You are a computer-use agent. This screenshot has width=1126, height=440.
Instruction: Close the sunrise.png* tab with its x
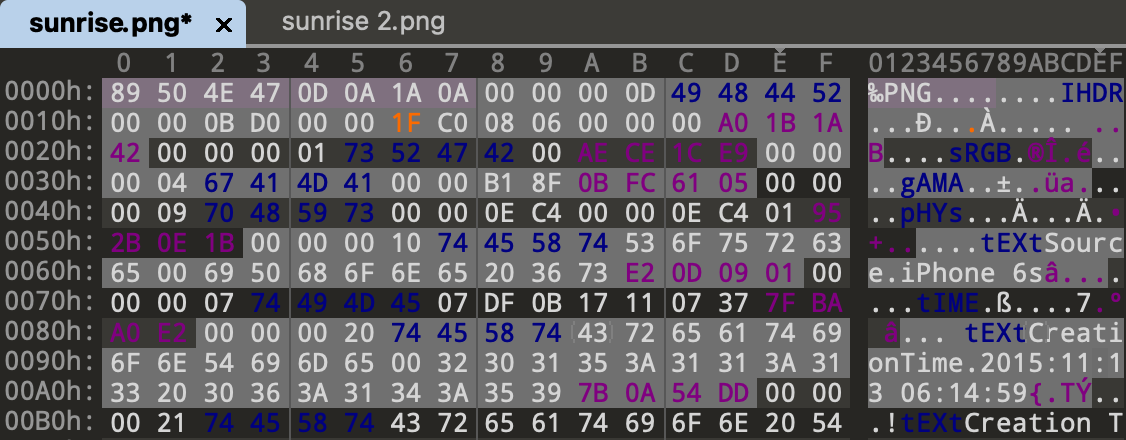tap(224, 25)
